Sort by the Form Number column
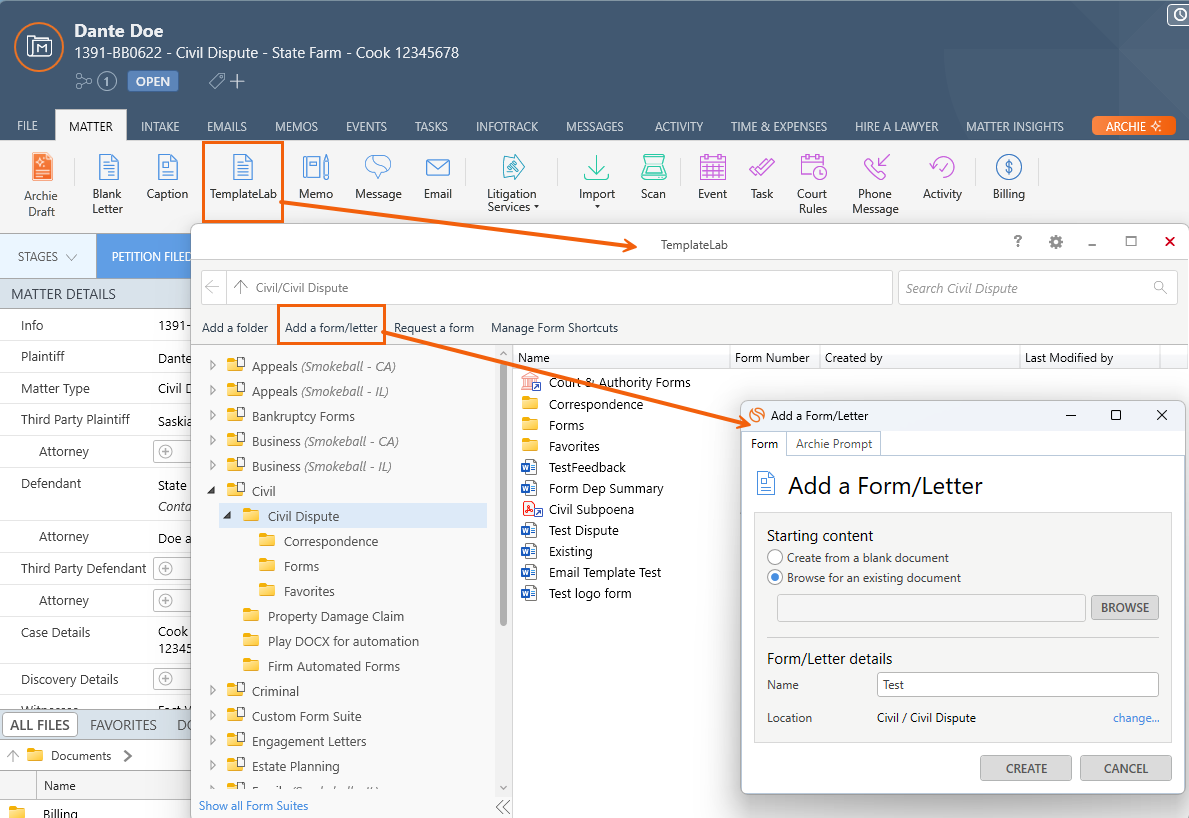This screenshot has width=1189, height=818. point(772,358)
